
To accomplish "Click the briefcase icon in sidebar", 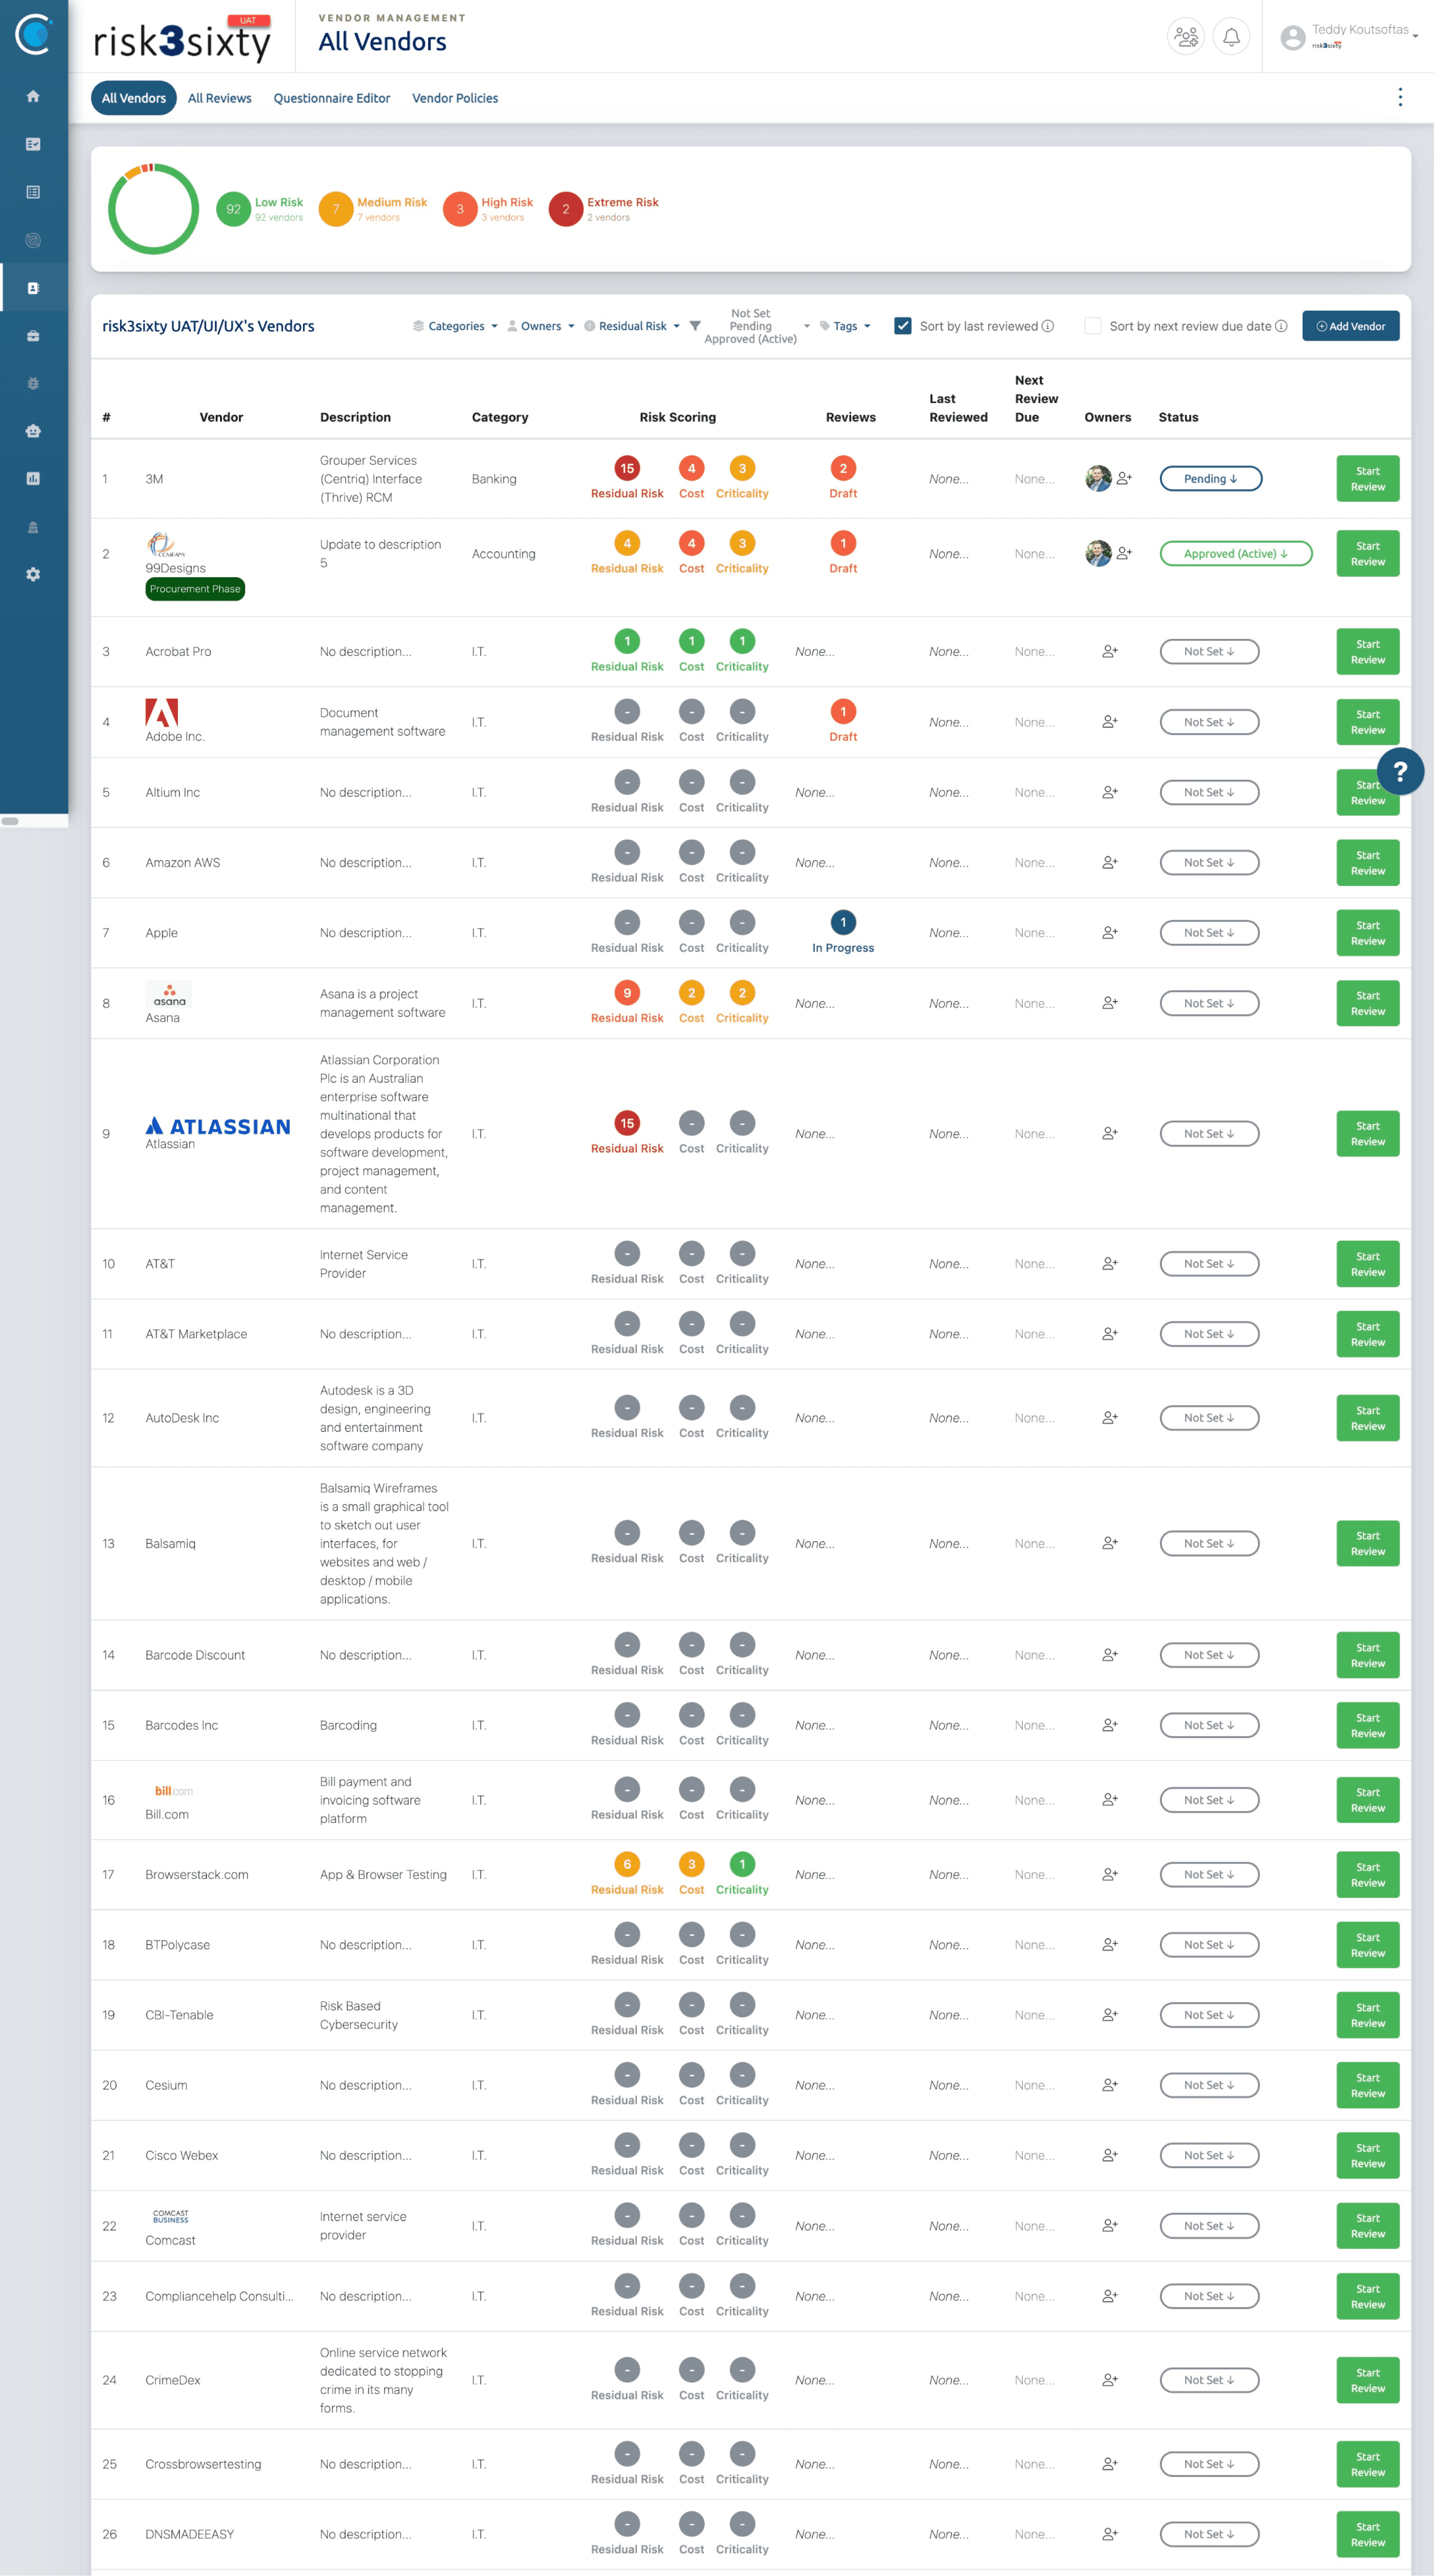I will [x=33, y=336].
